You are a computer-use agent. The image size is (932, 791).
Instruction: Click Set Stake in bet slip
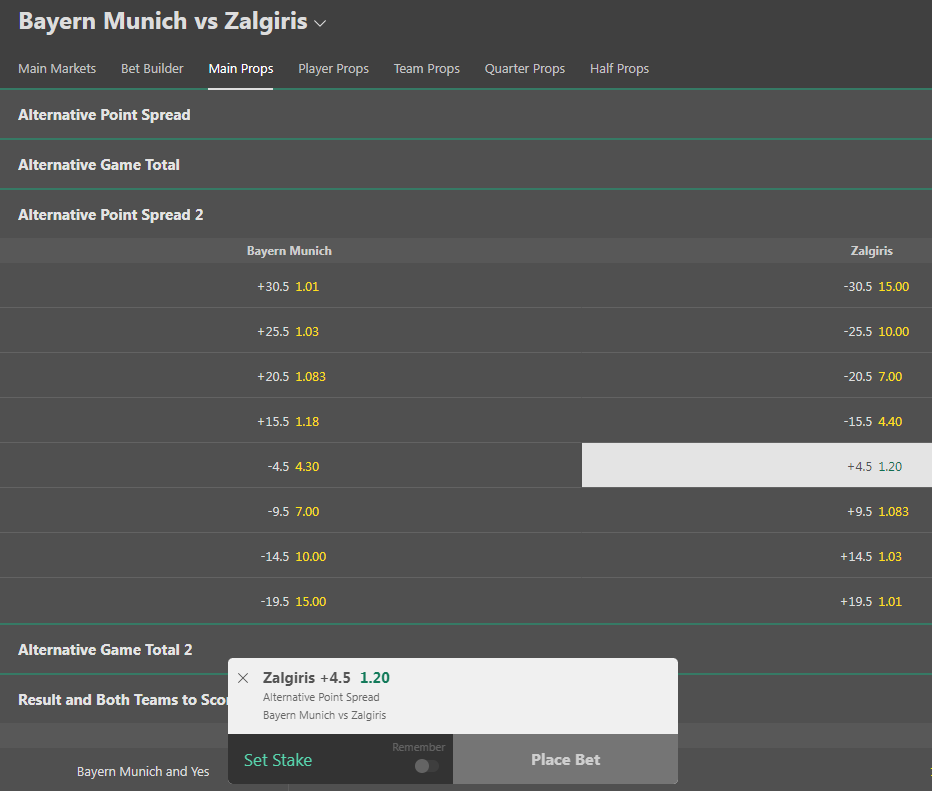(x=278, y=760)
